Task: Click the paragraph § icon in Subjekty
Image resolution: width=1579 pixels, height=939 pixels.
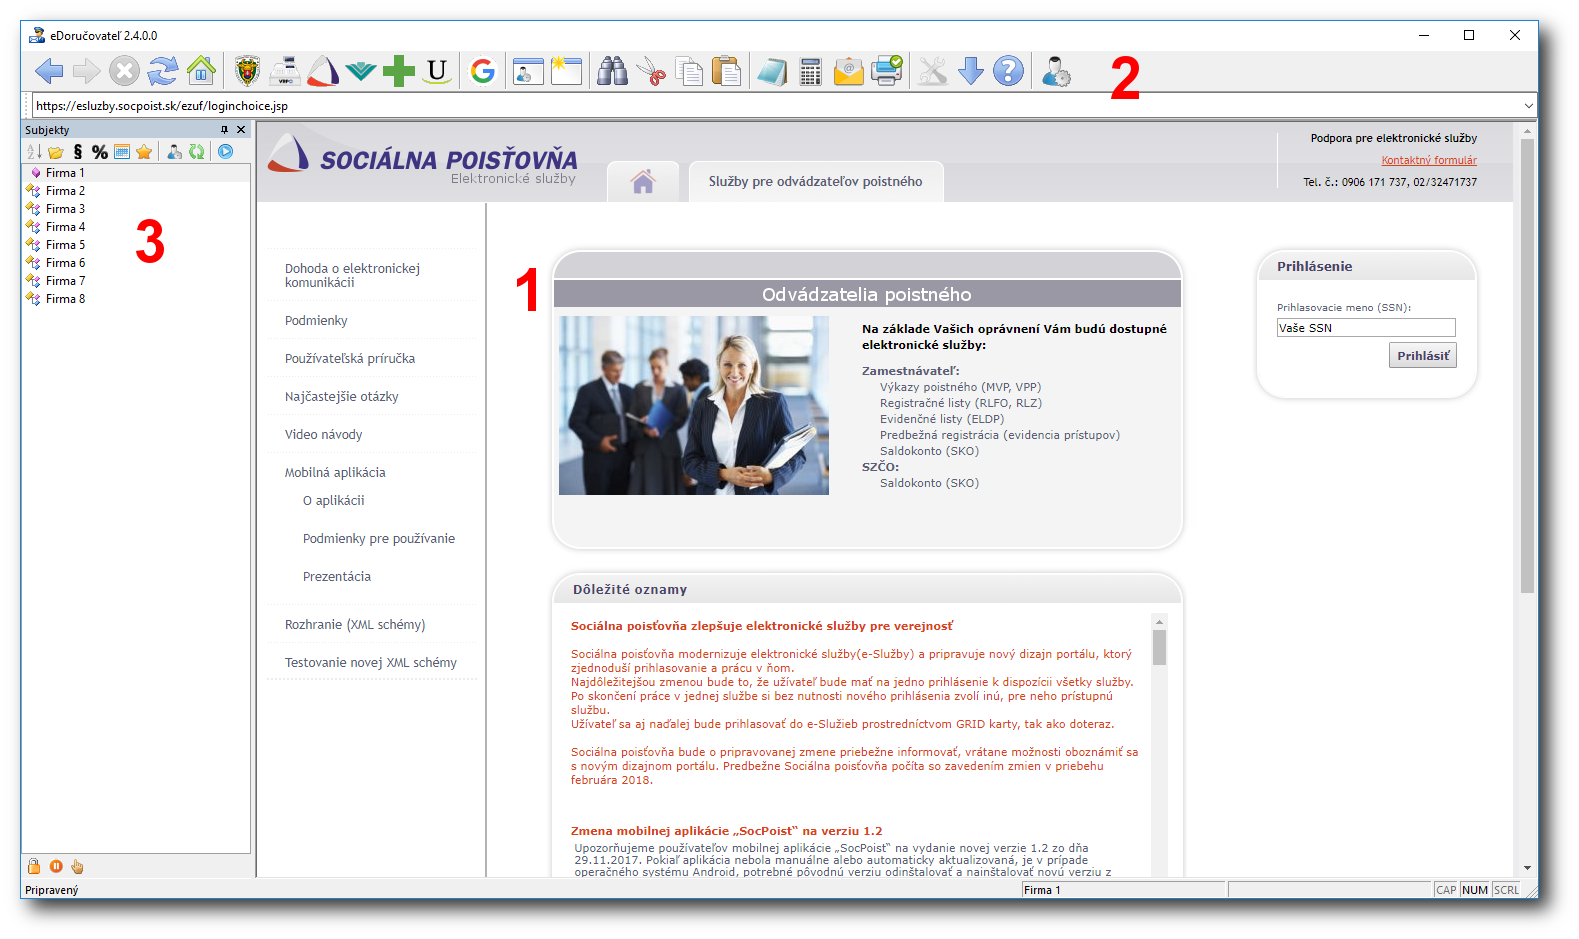Action: [78, 152]
